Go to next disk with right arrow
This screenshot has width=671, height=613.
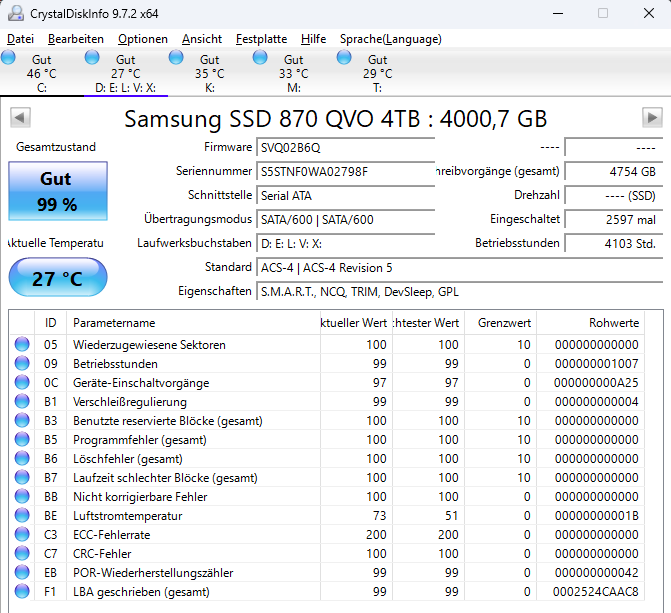tap(652, 118)
